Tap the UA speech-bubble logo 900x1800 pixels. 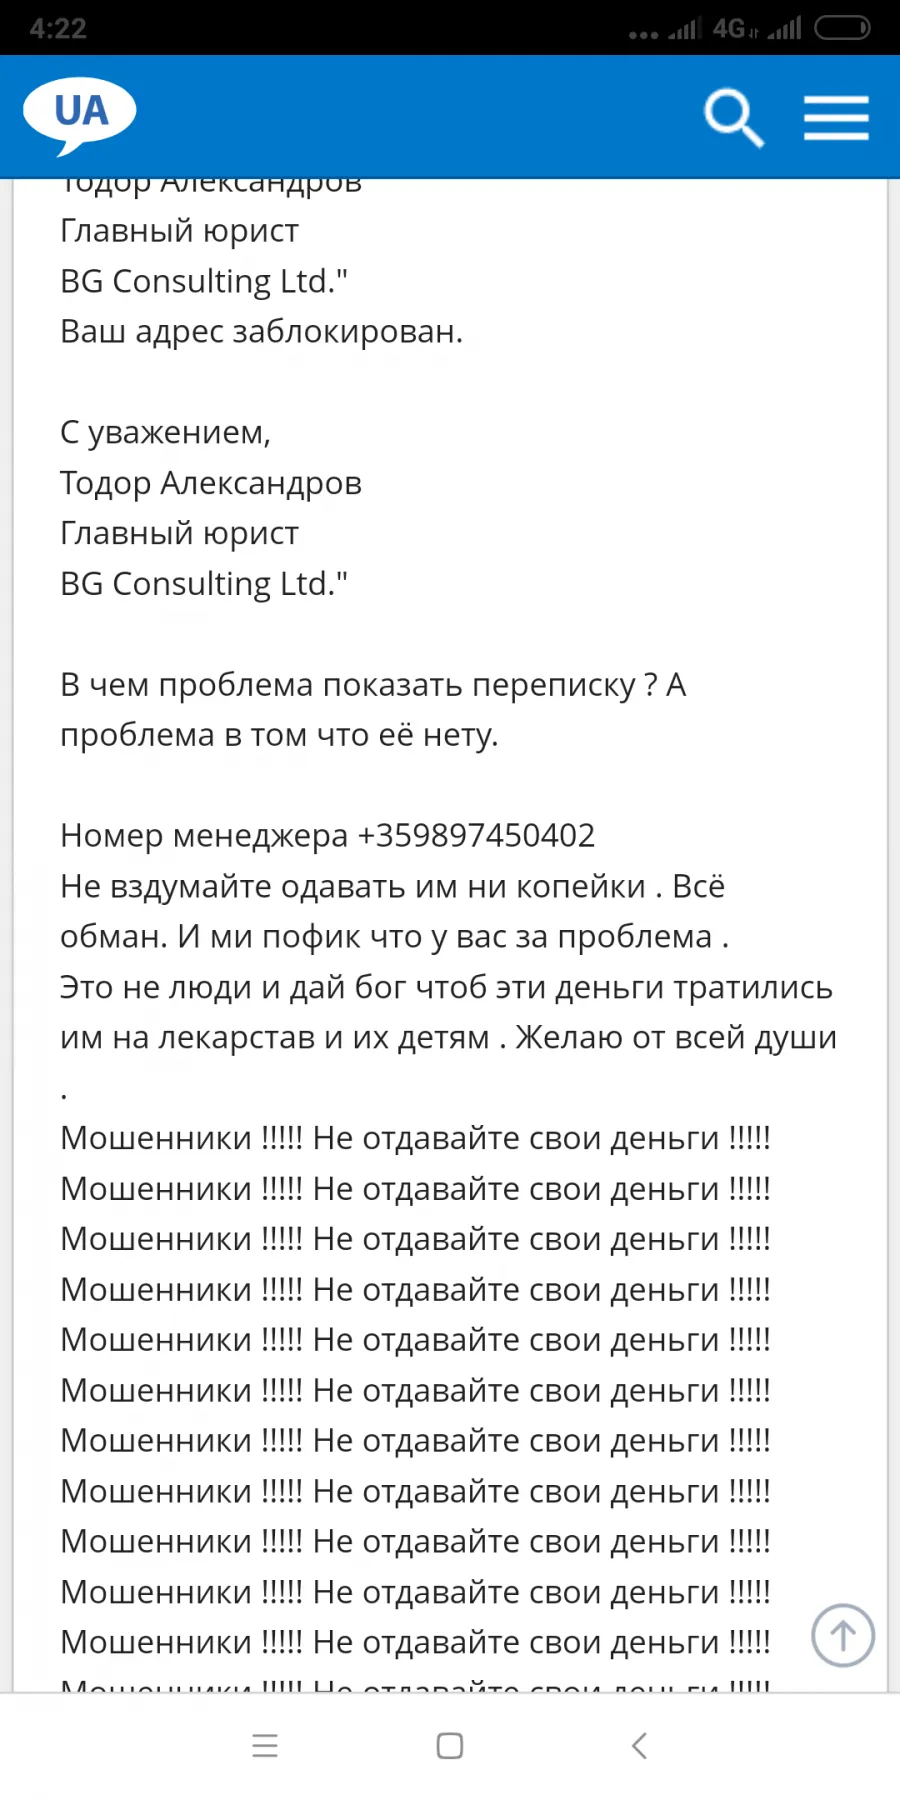(80, 116)
